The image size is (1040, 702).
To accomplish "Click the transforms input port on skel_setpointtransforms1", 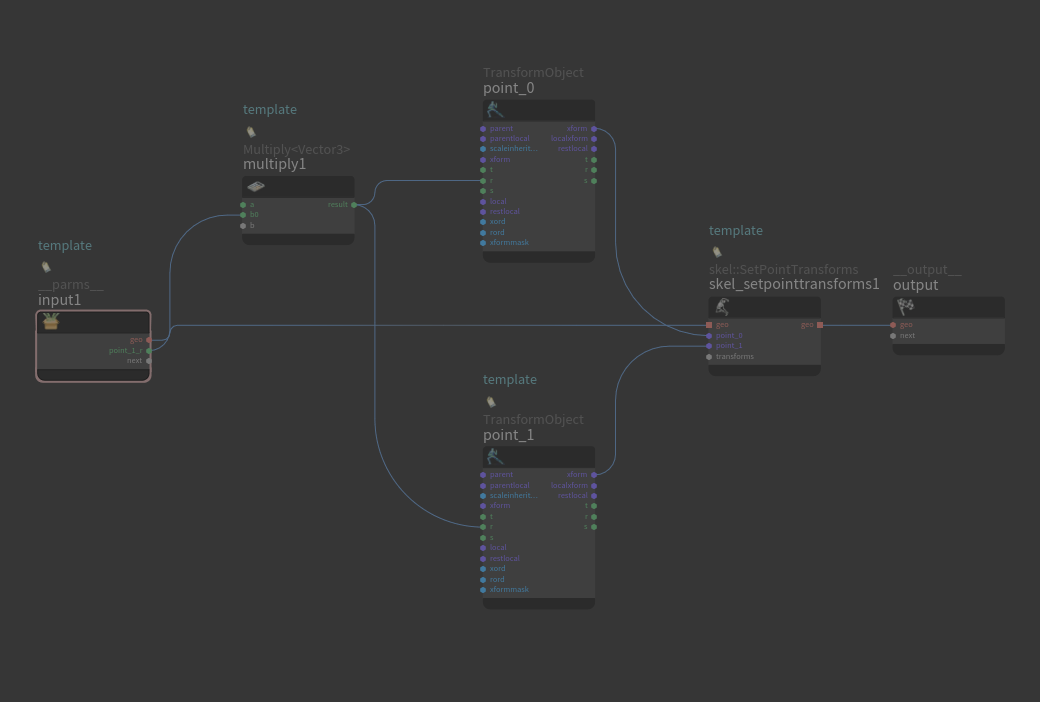I will tap(709, 357).
